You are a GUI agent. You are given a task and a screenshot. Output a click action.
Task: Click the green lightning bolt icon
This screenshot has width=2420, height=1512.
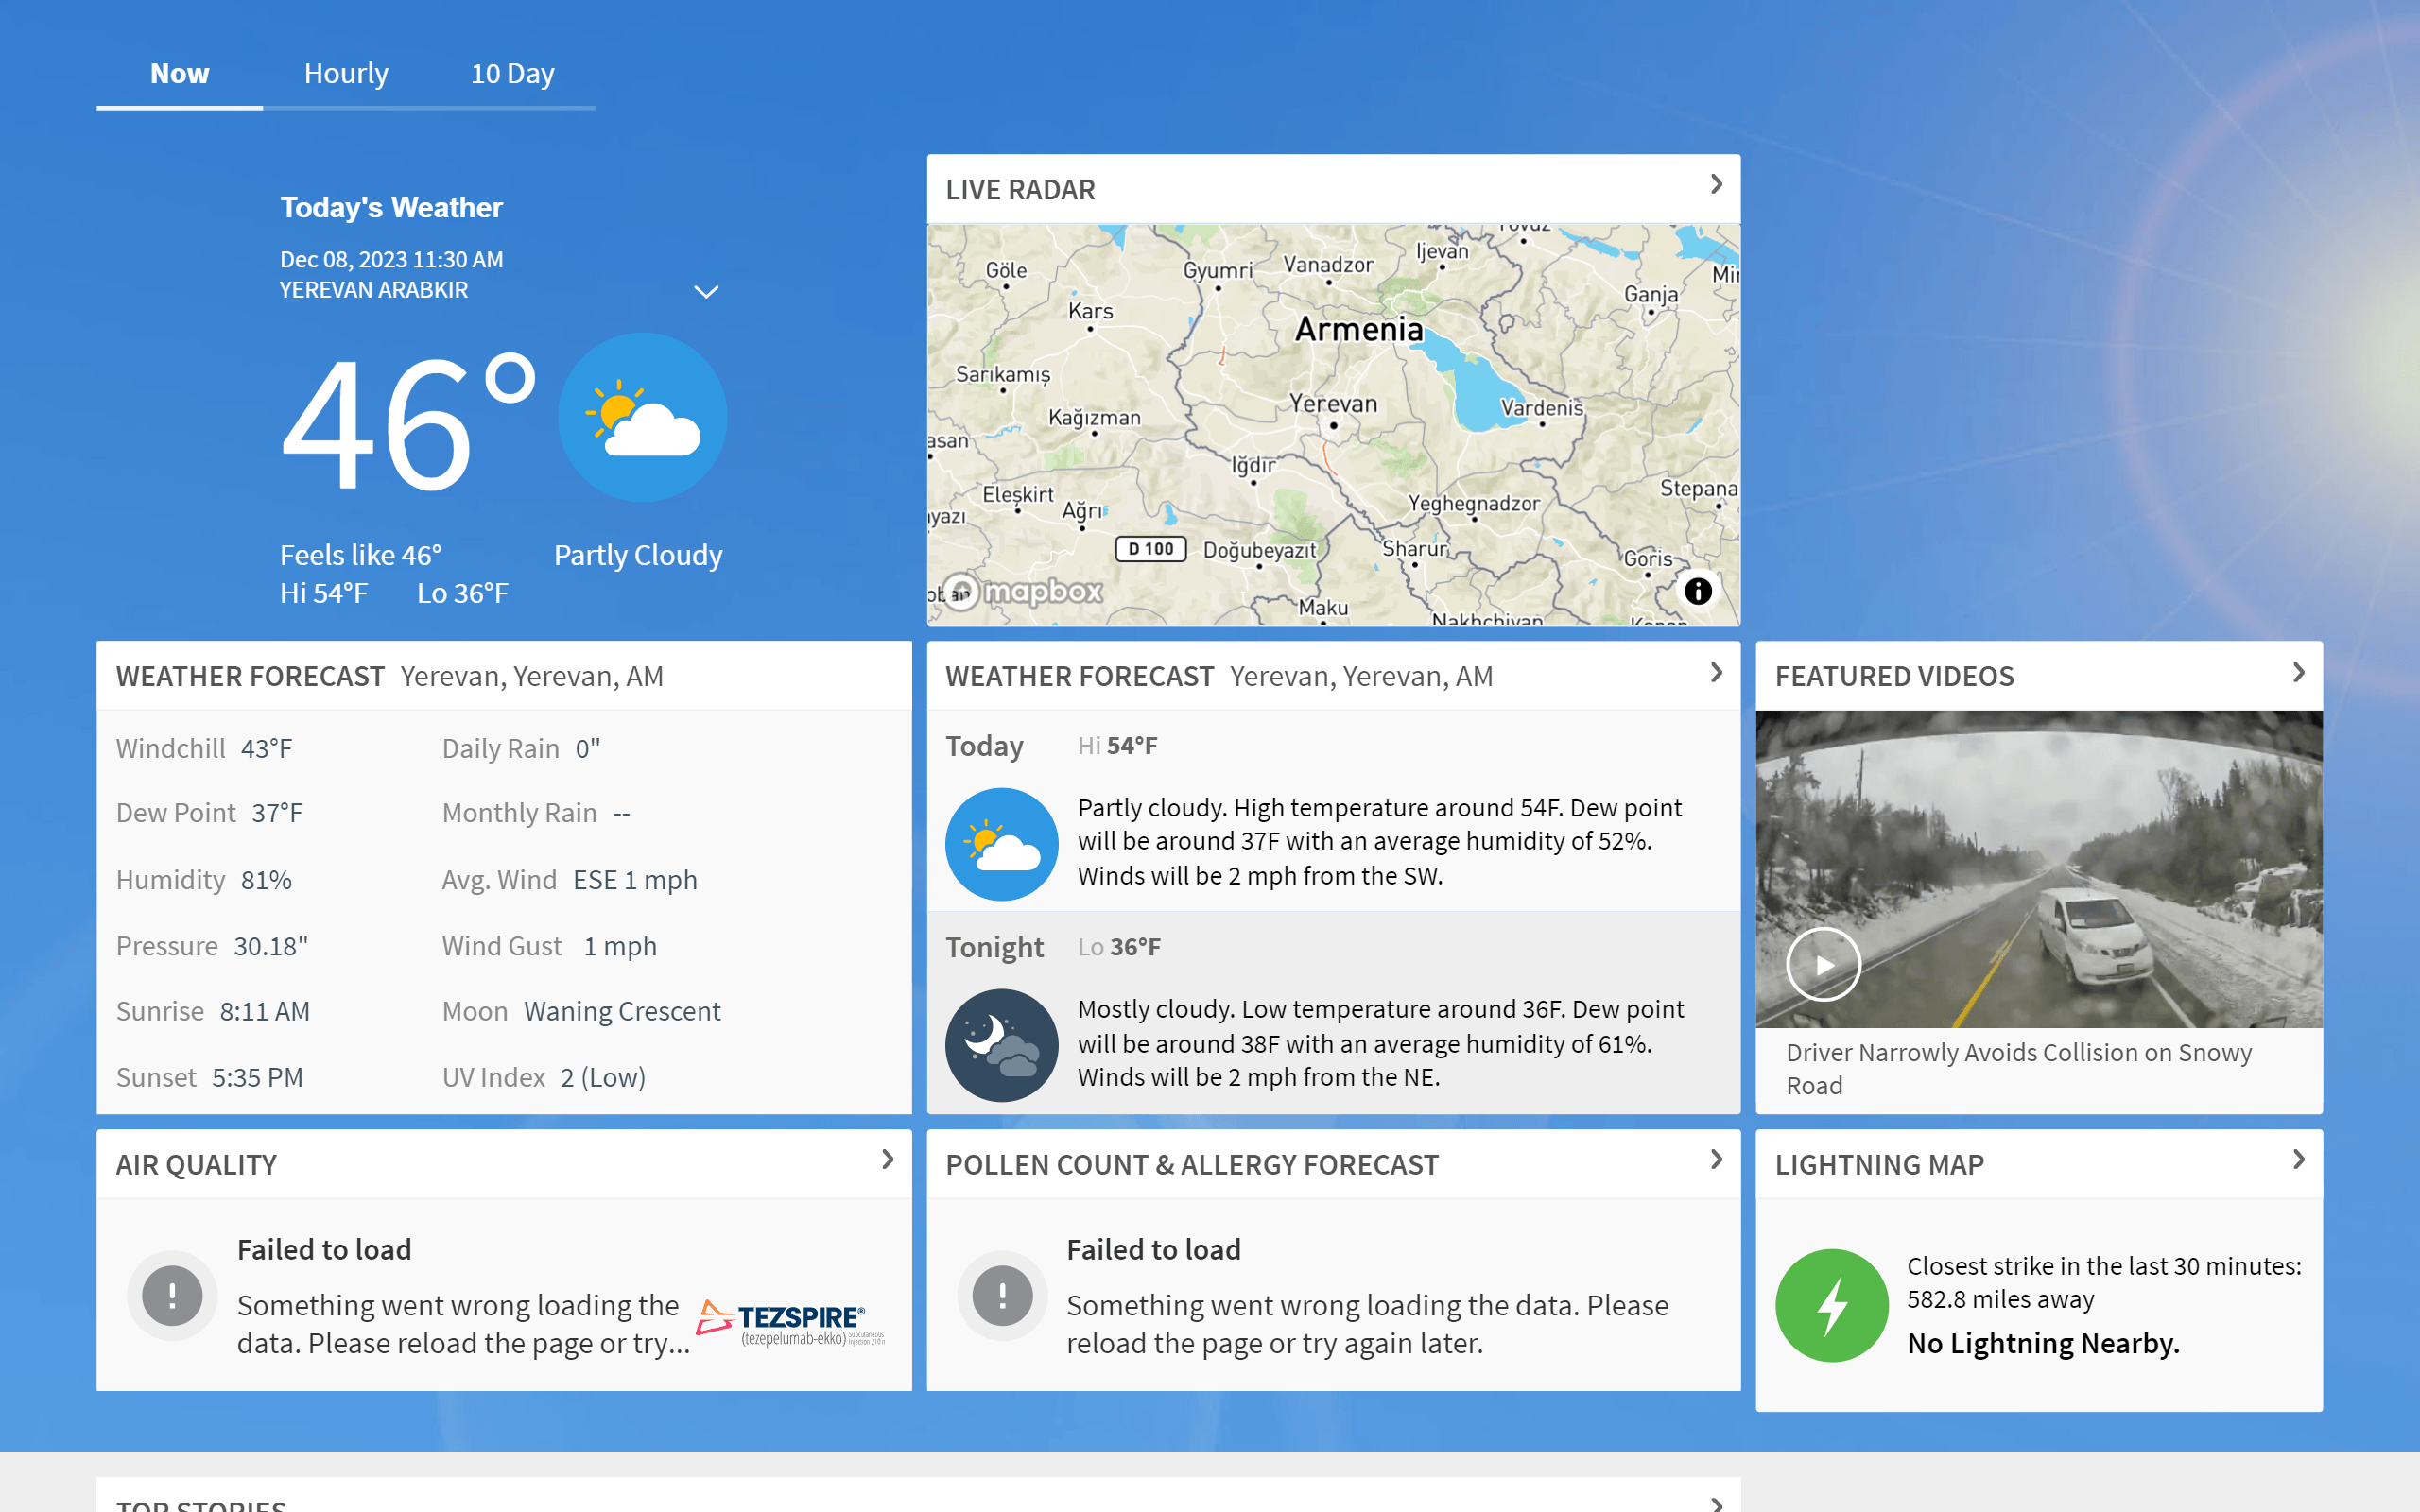[x=1831, y=1305]
